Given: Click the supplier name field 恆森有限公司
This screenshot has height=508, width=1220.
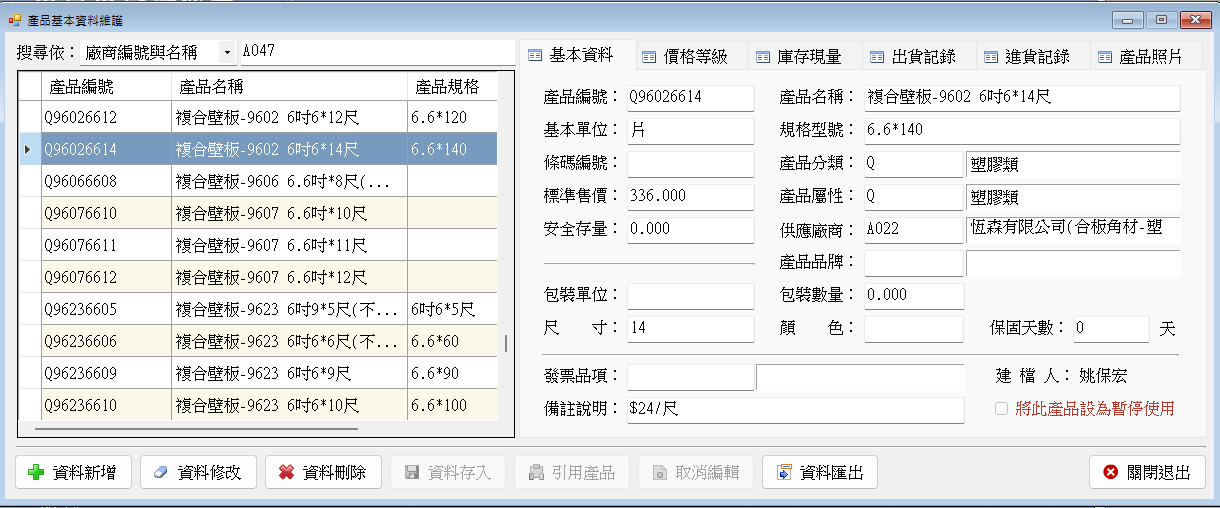Looking at the screenshot, I should 1073,230.
